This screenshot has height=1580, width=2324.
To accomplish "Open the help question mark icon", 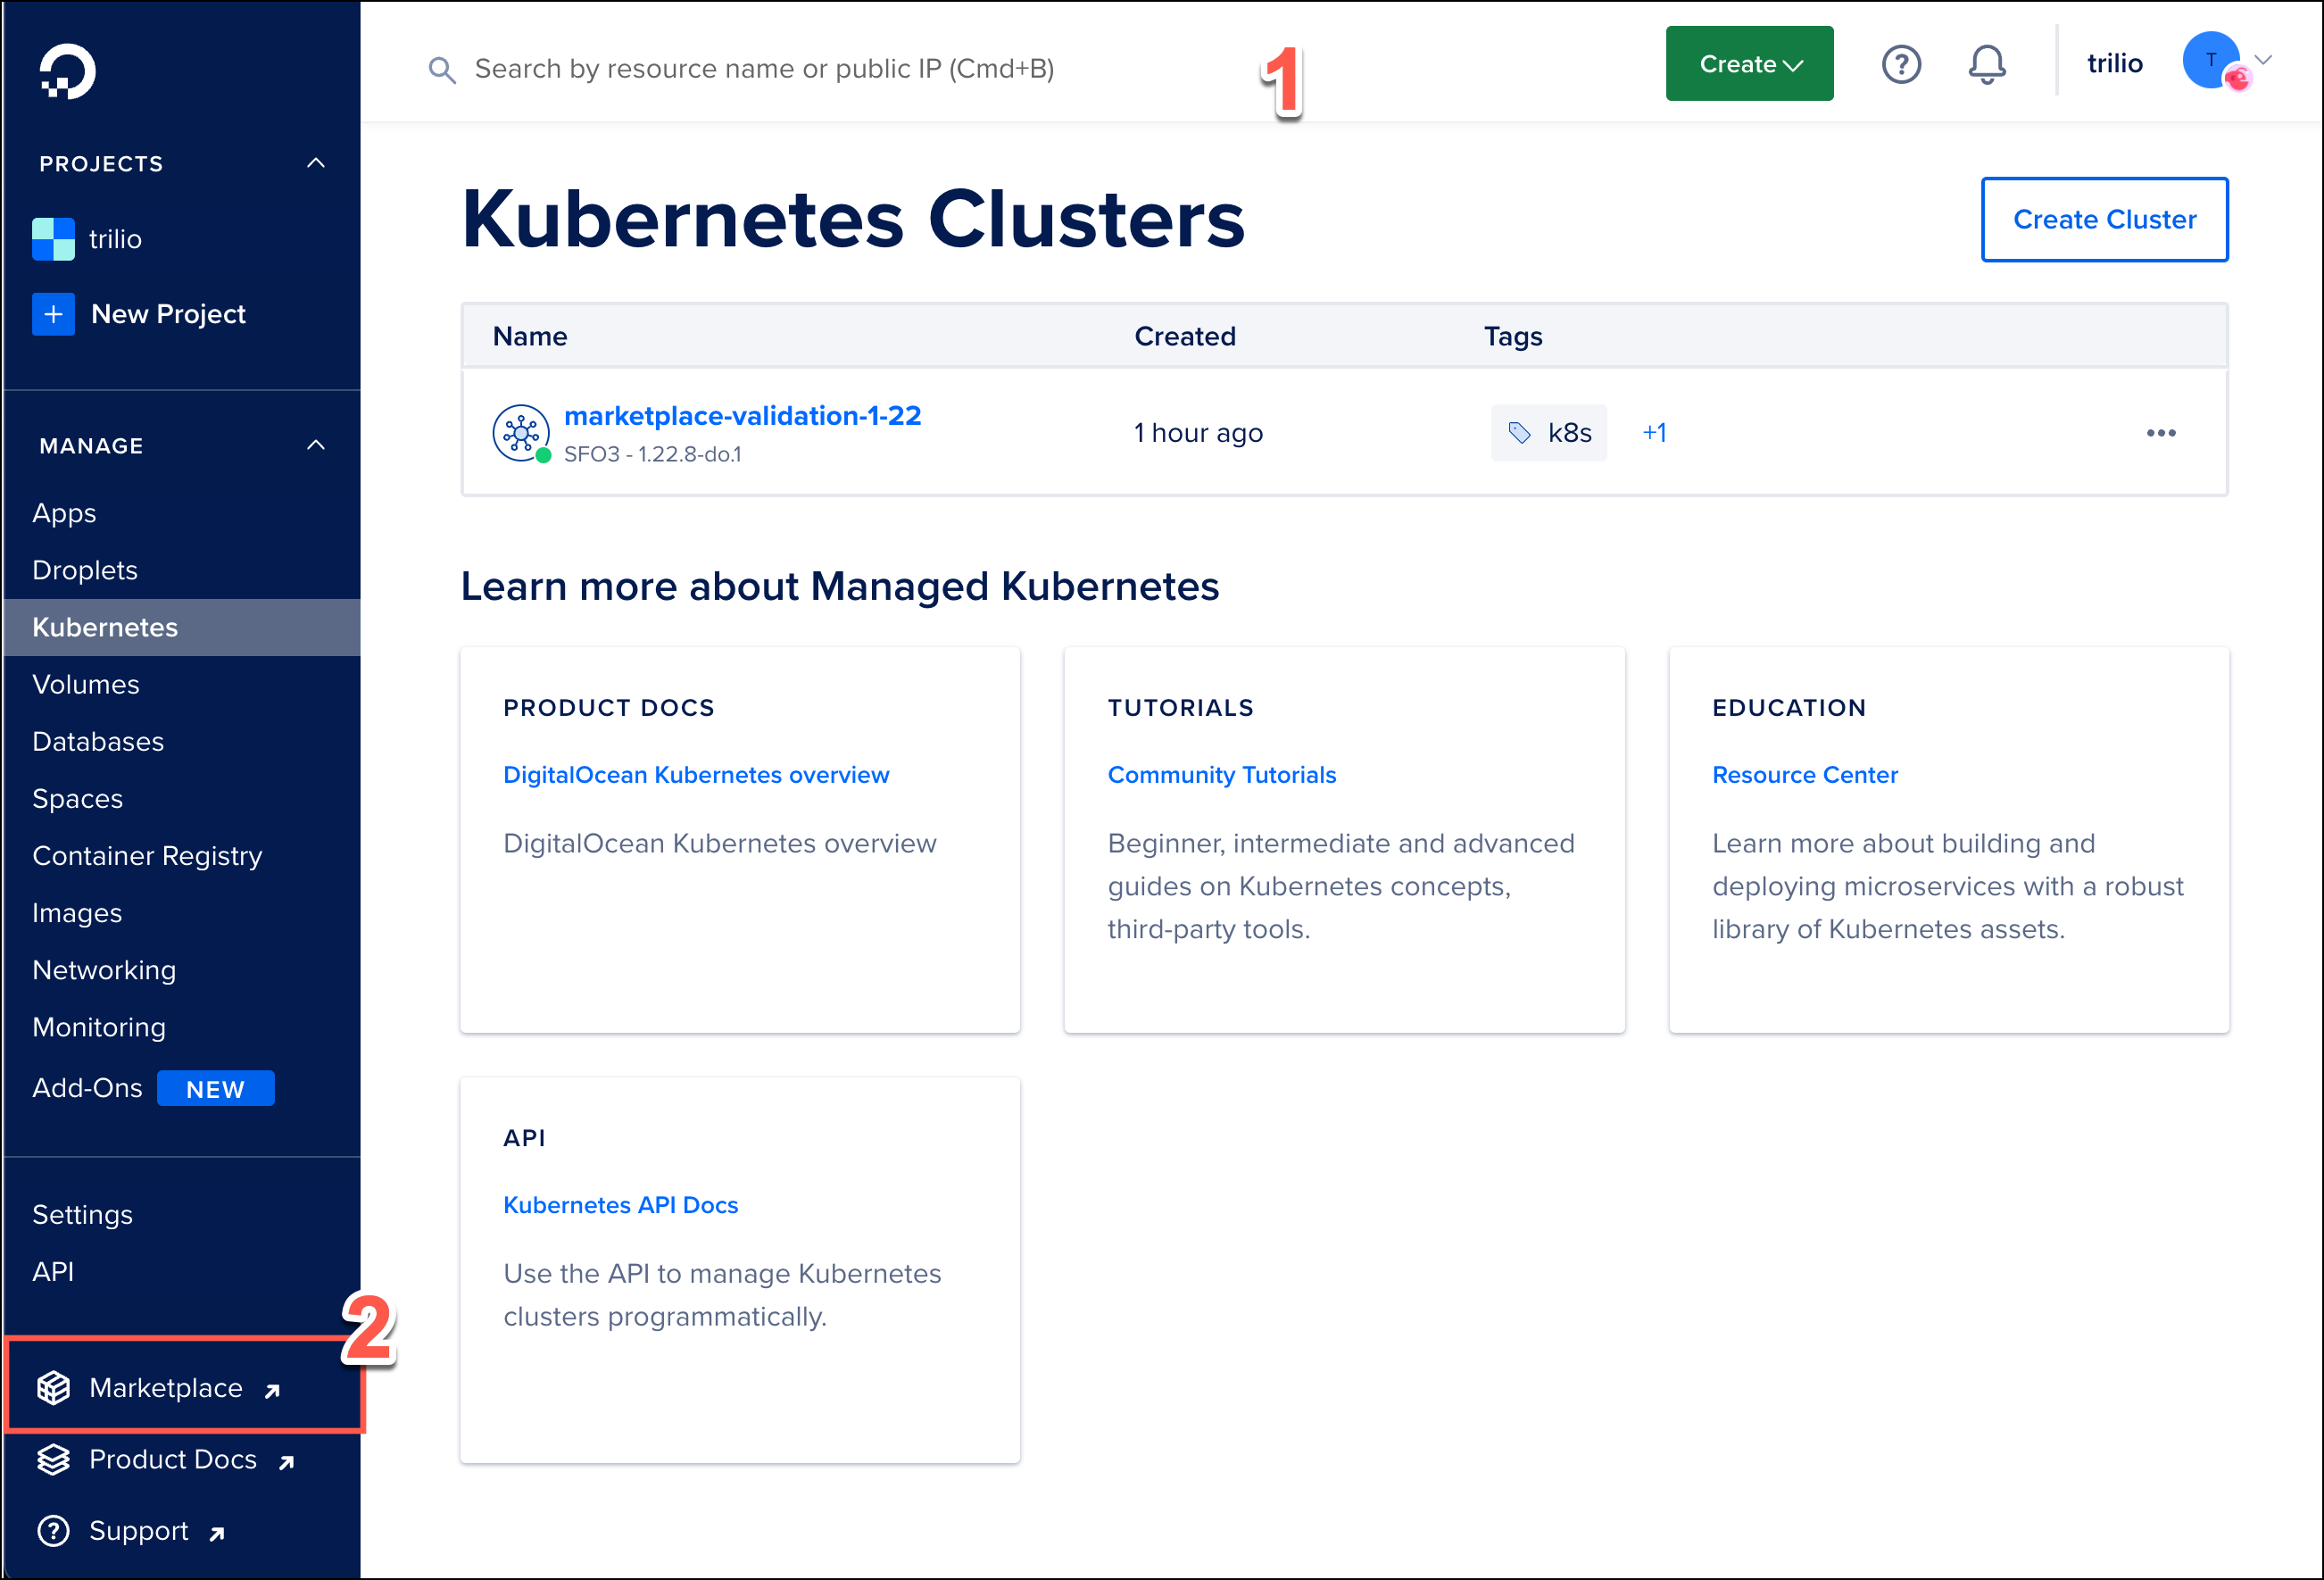I will point(1901,65).
